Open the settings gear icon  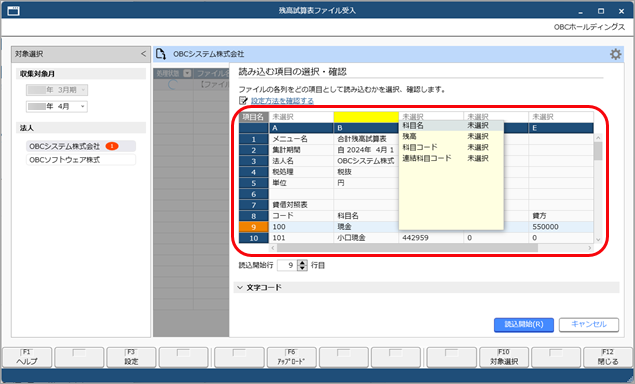tap(615, 54)
